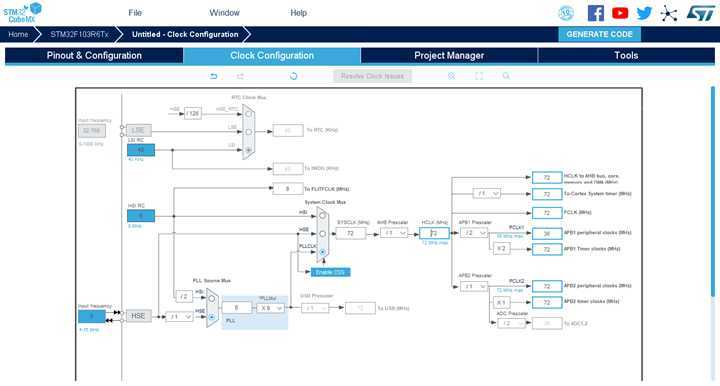Select HSI in the System Clock Mux
The width and height of the screenshot is (720, 386).
pyautogui.click(x=322, y=215)
